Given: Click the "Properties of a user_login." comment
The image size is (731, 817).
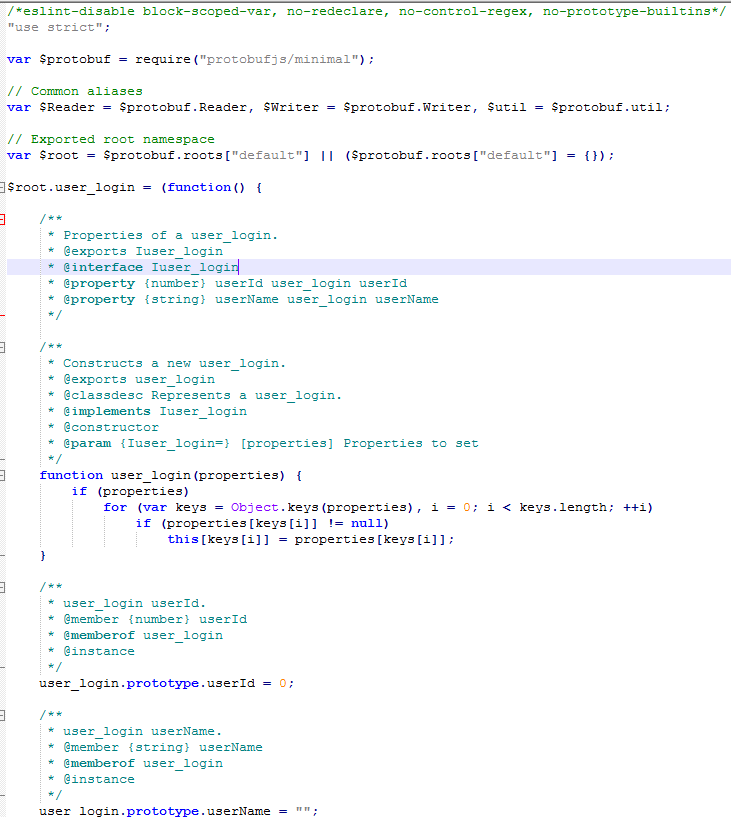Looking at the screenshot, I should pos(170,236).
